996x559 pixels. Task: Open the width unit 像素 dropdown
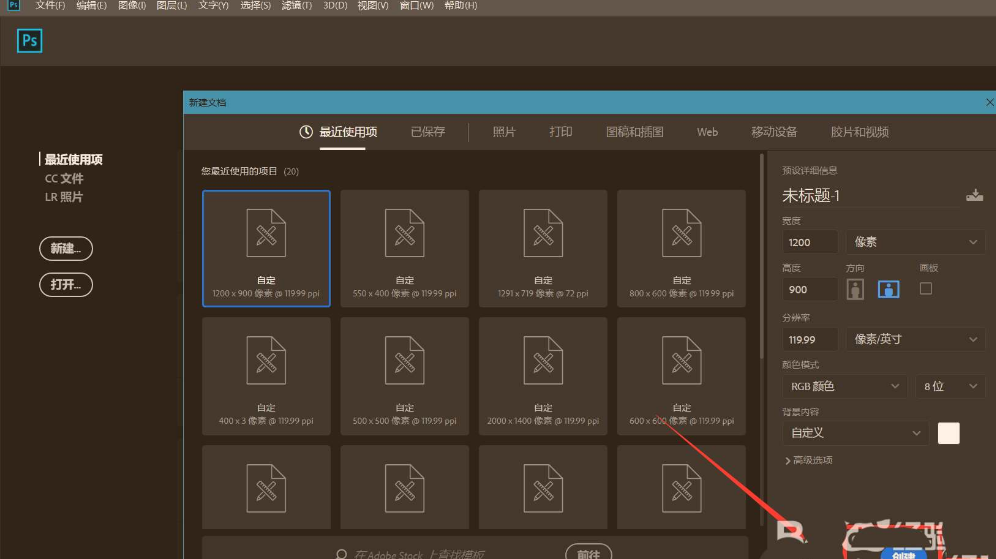tap(915, 242)
